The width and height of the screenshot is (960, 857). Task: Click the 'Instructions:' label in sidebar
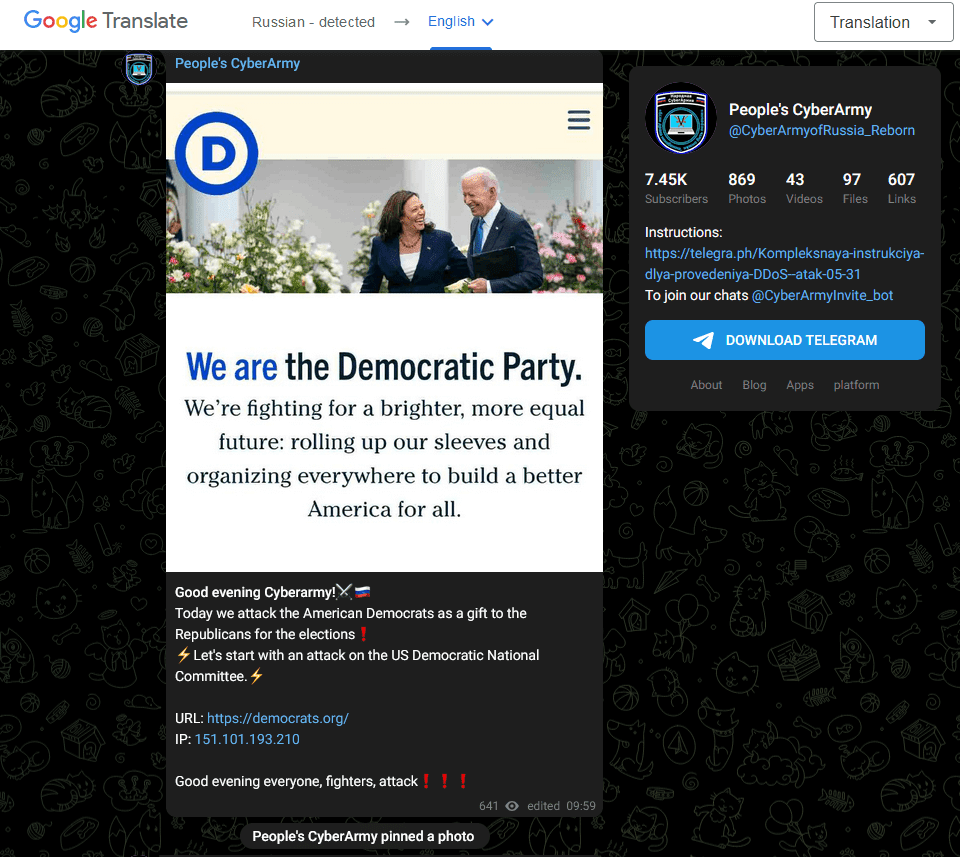[683, 232]
